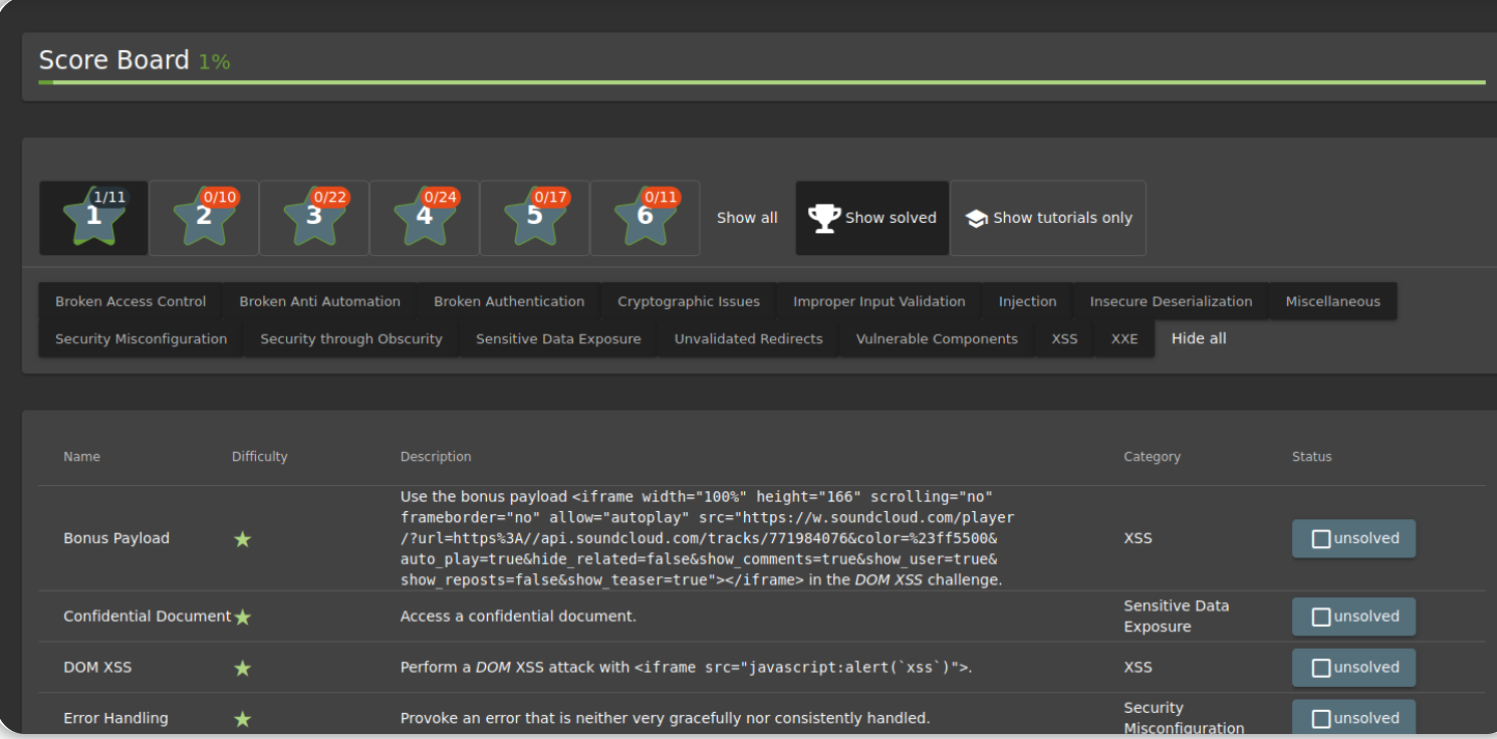Click the Category column header
This screenshot has height=739, width=1497.
(1152, 456)
